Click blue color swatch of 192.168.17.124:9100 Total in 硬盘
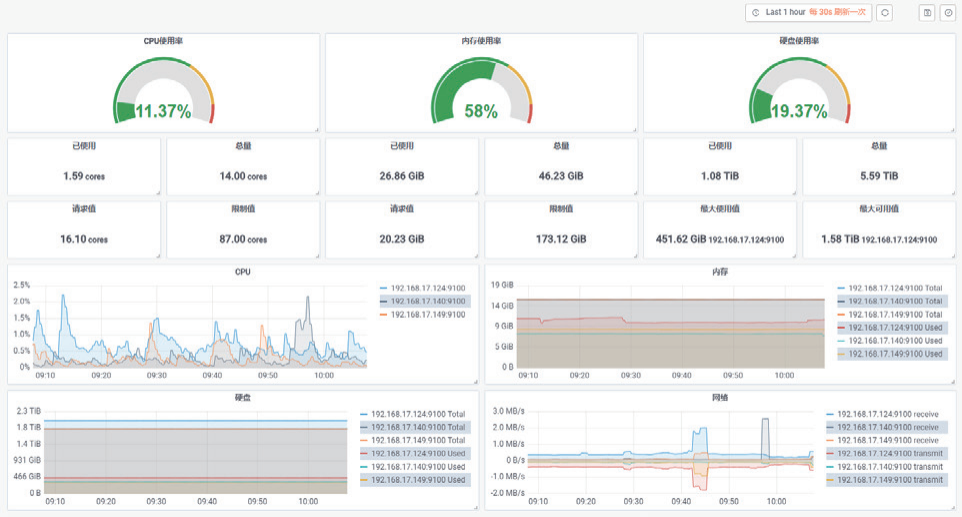Screen dimensions: 962x517 click(364, 415)
